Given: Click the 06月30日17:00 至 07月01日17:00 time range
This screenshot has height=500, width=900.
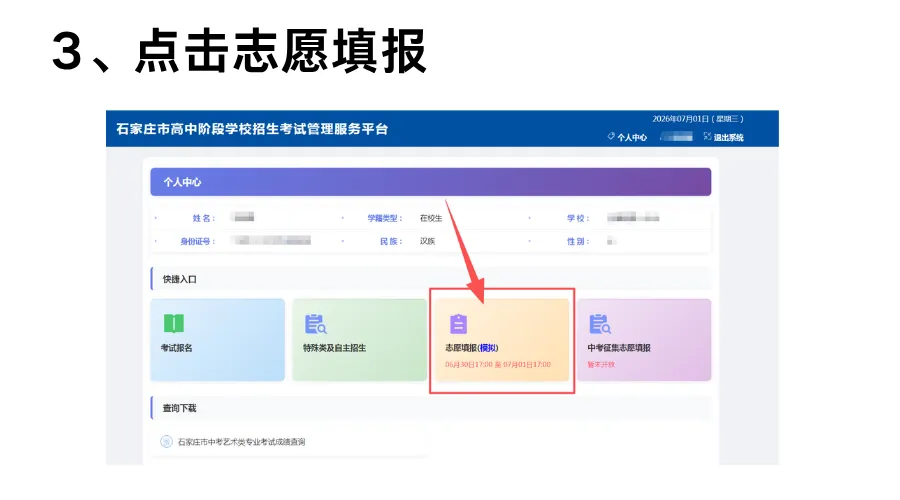Looking at the screenshot, I should click(498, 365).
